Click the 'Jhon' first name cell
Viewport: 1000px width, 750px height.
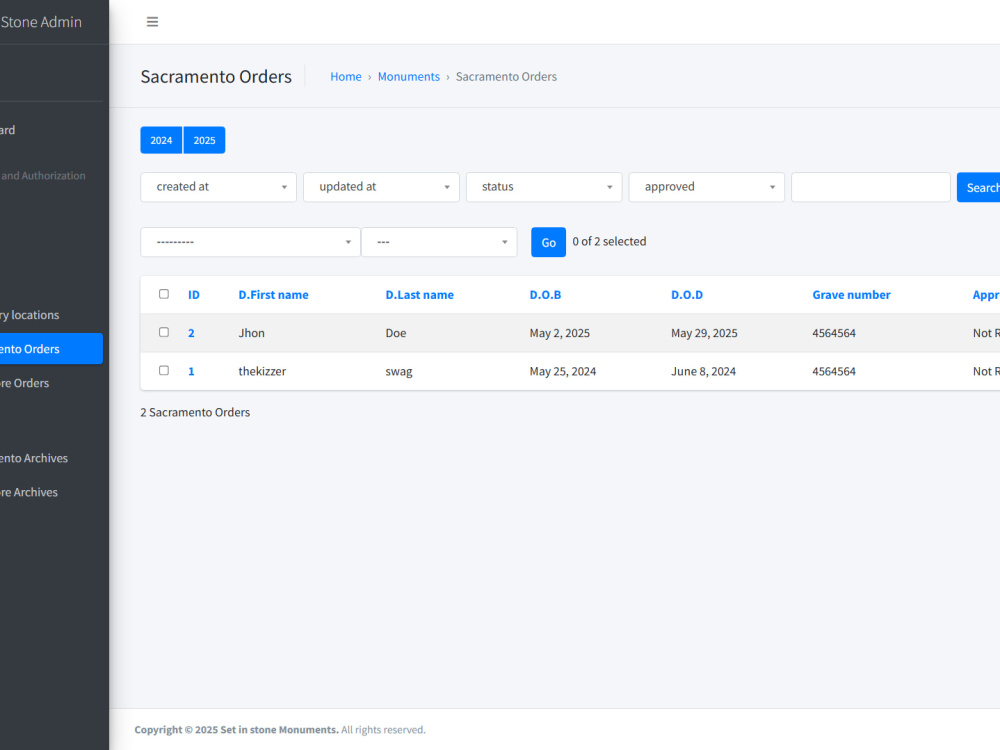(x=251, y=333)
